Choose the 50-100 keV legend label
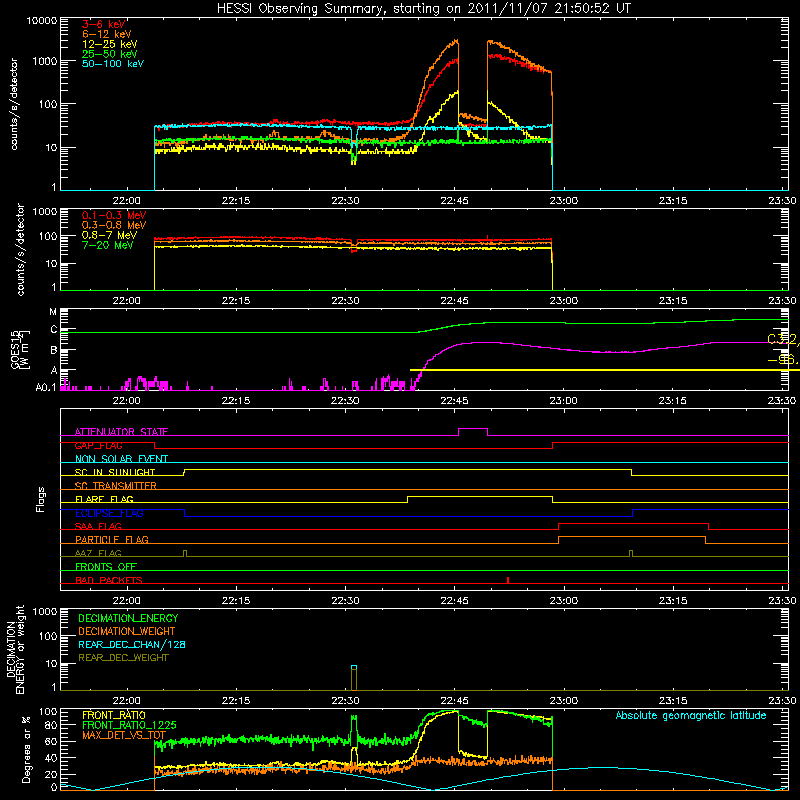The image size is (800, 800). [113, 64]
